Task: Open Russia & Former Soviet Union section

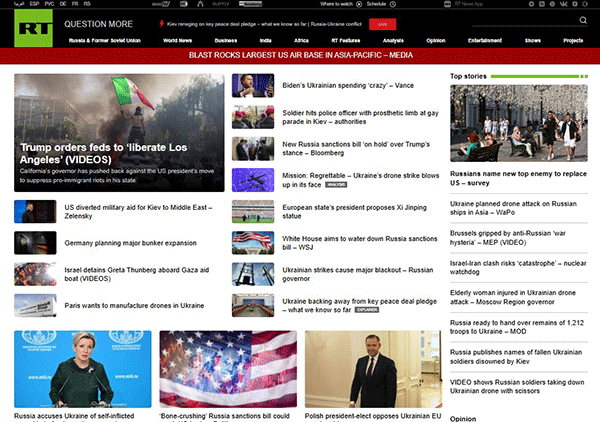Action: (x=104, y=41)
